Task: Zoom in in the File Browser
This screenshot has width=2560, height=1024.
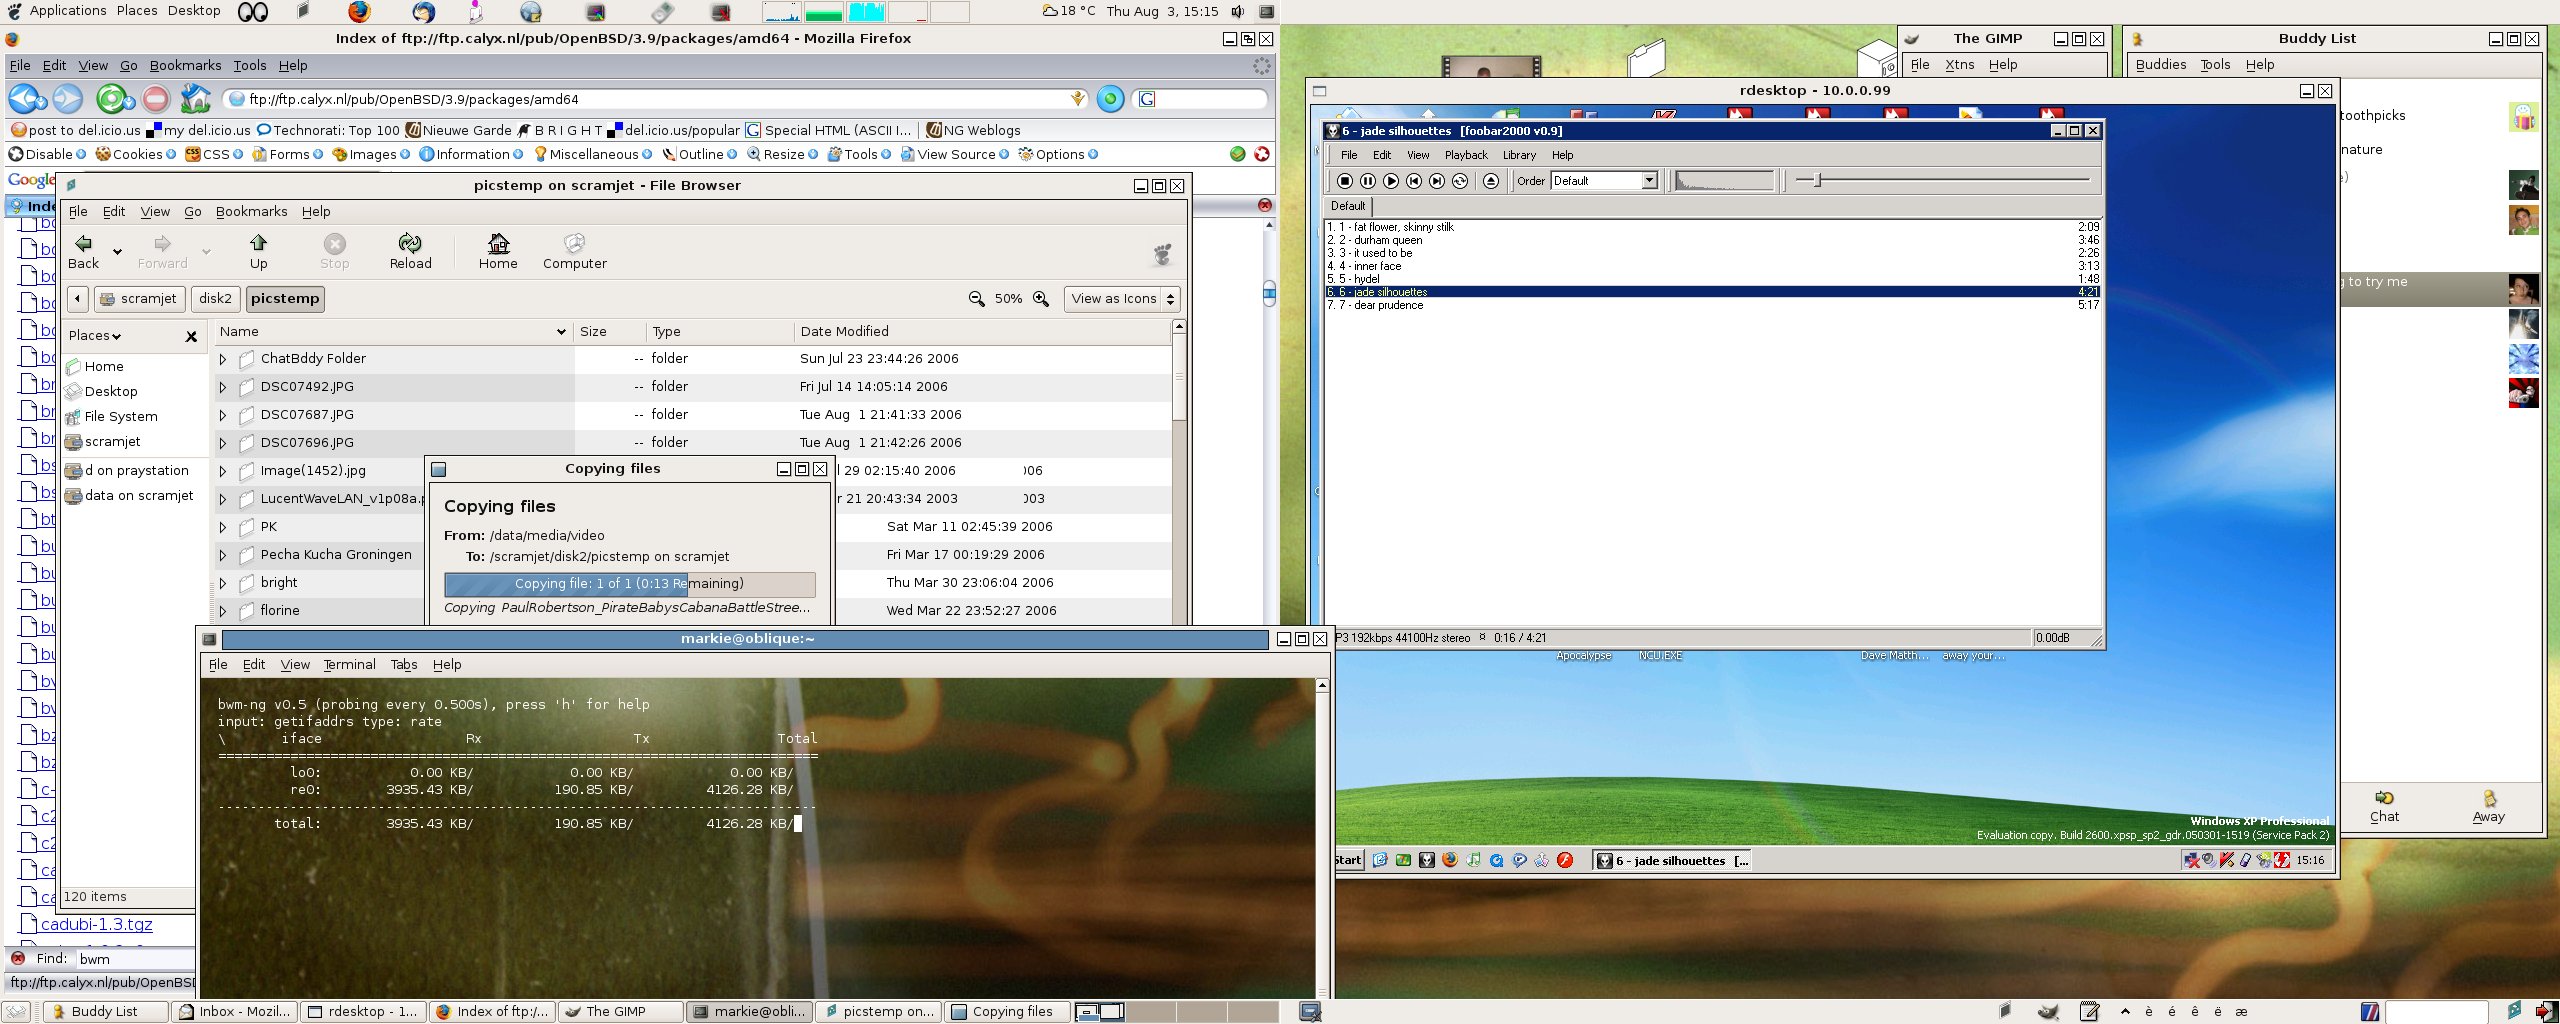Action: click(x=1041, y=298)
